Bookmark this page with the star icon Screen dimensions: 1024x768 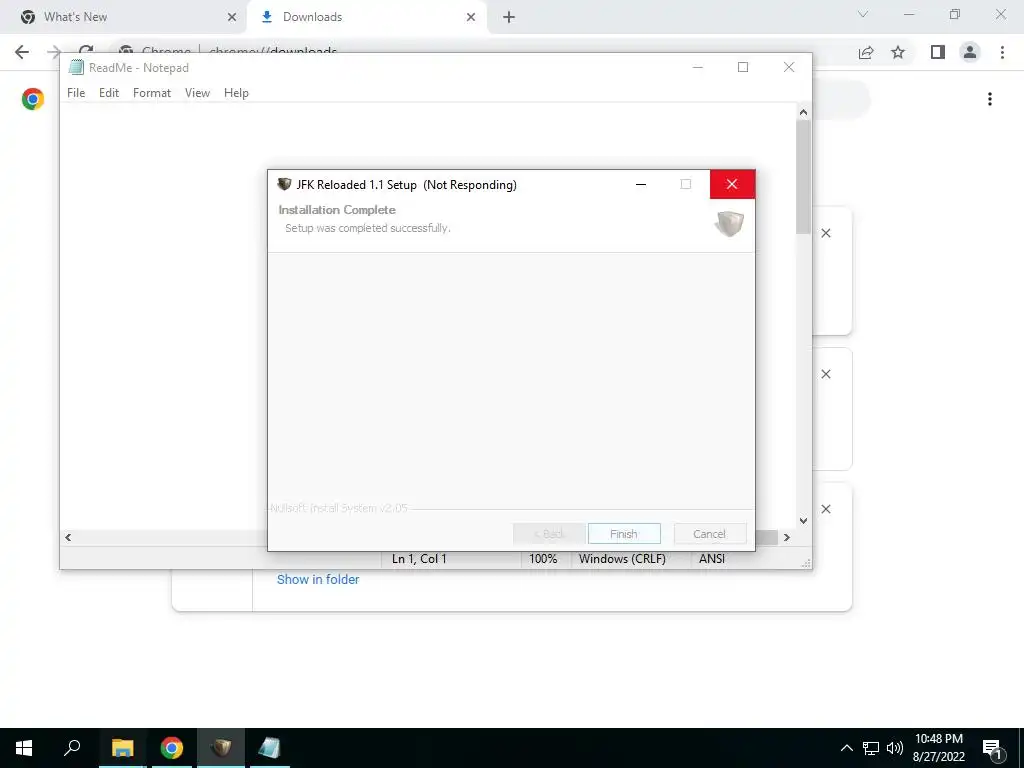[x=898, y=52]
